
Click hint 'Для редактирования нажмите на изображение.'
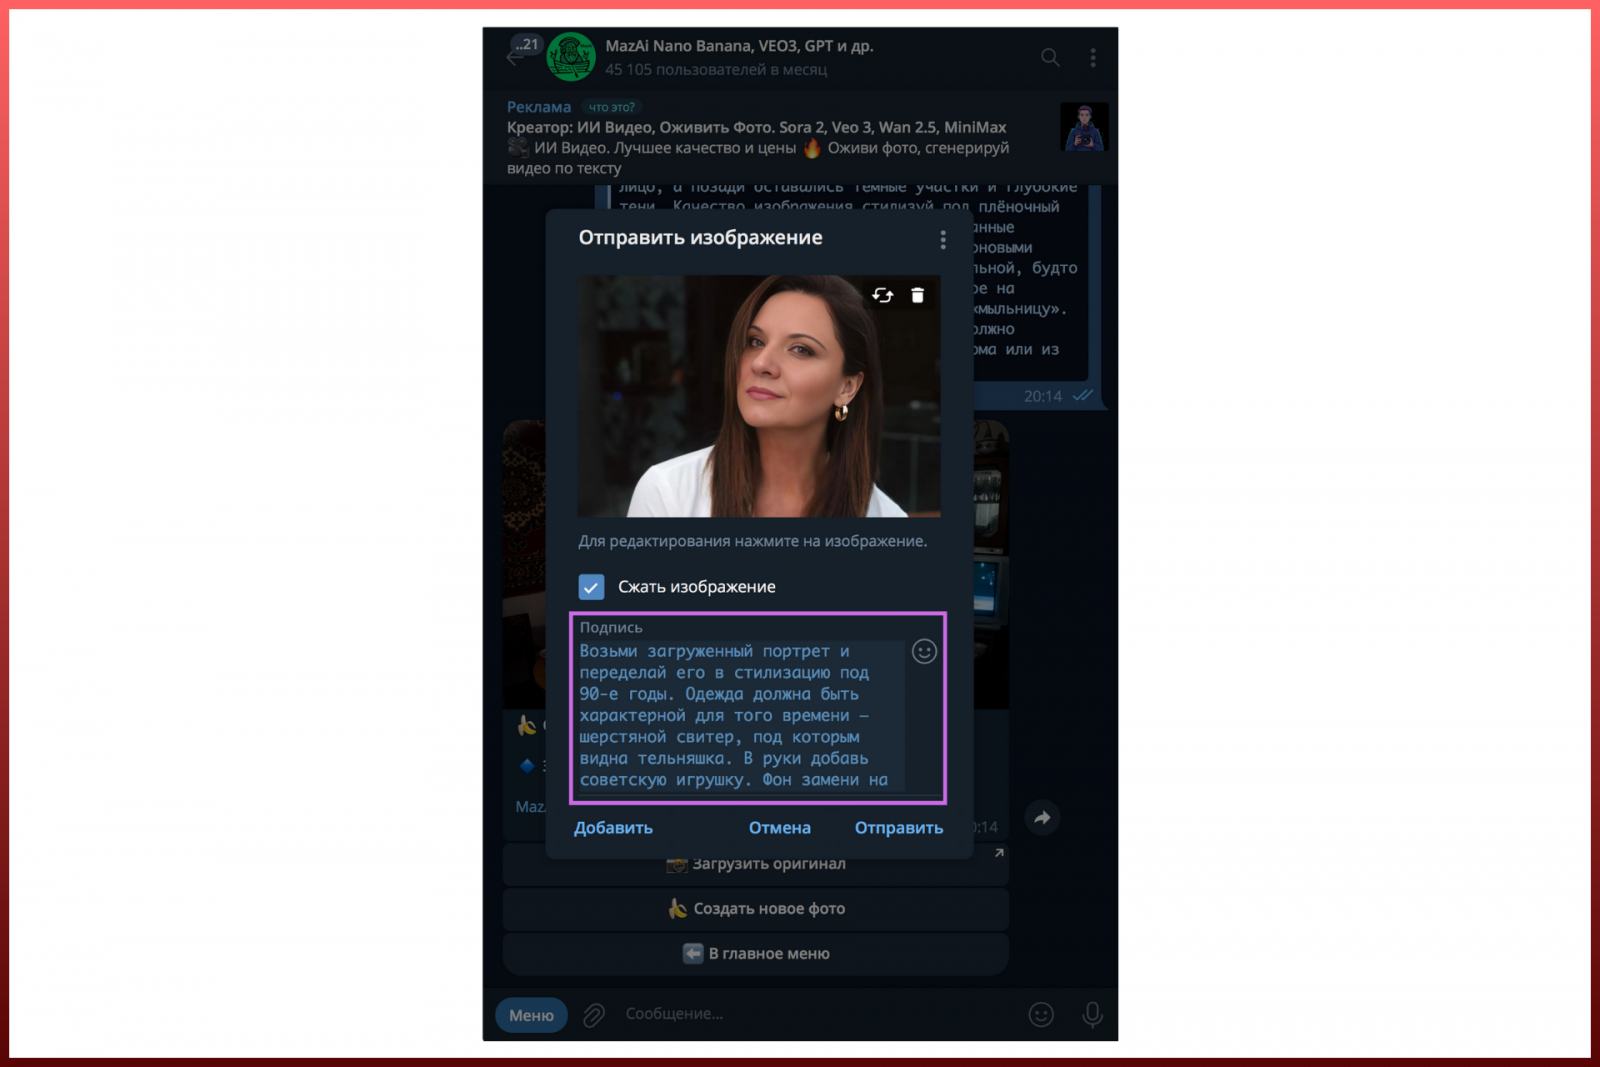point(753,541)
